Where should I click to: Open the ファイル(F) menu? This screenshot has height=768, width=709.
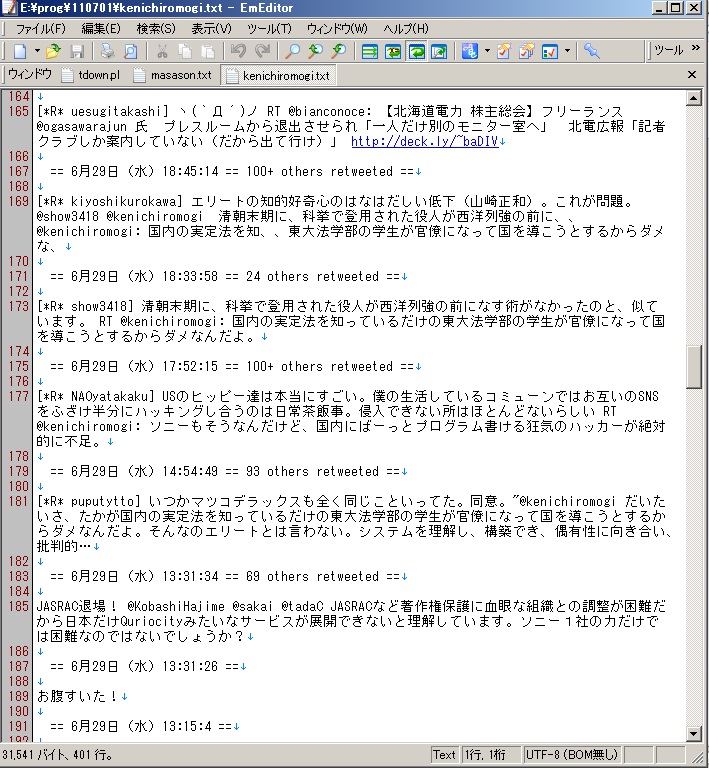coord(40,28)
